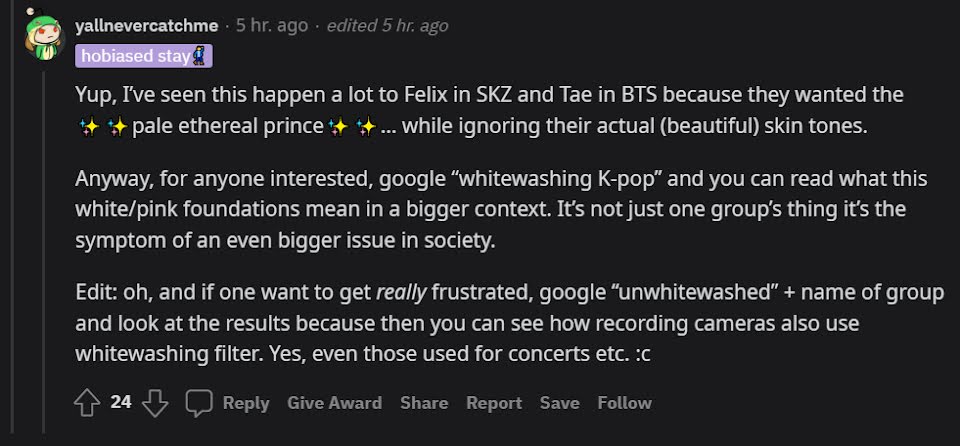Save this comment
The image size is (960, 446).
tap(559, 403)
